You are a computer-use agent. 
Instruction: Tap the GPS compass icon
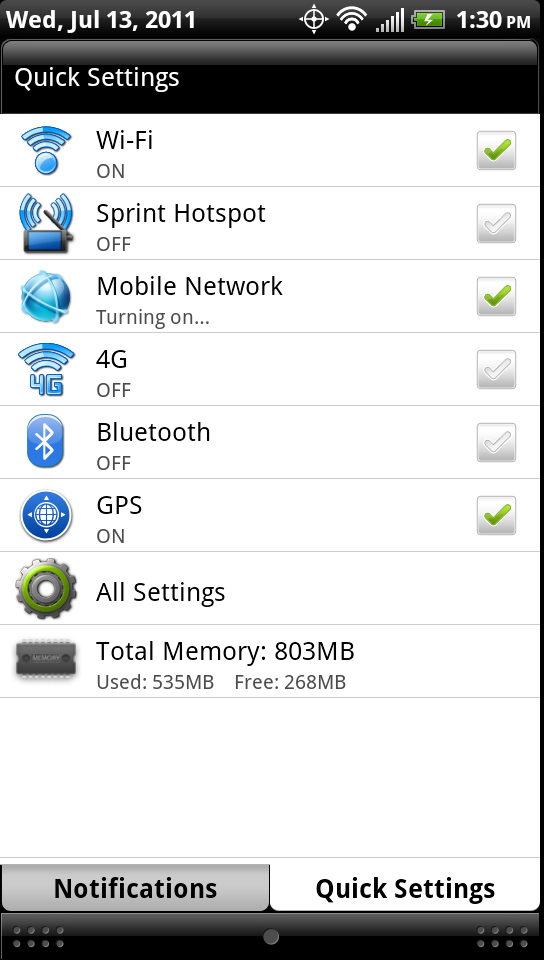46,515
